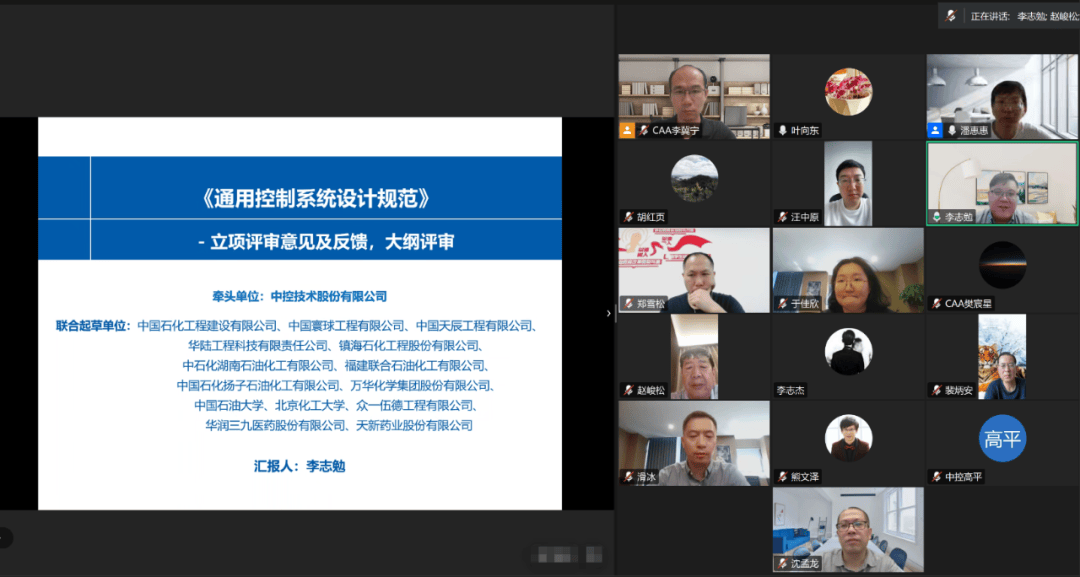The height and width of the screenshot is (577, 1080).
Task: Click the muted mic icon beside 沈孟龙
Action: coord(782,563)
